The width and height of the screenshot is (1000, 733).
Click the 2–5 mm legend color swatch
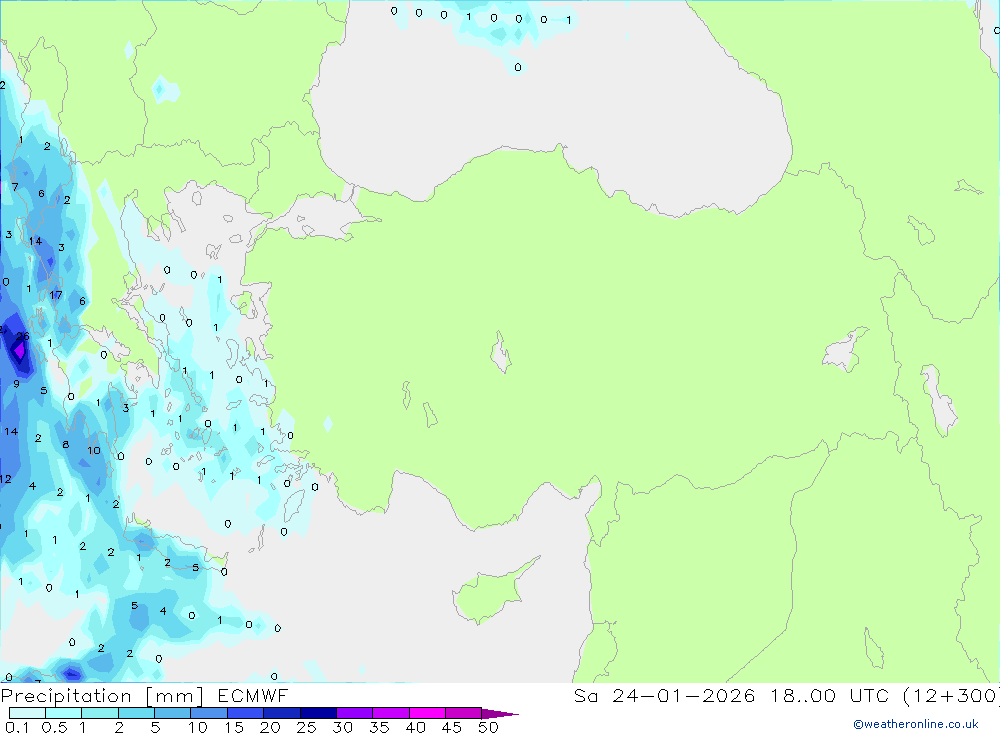click(x=136, y=713)
